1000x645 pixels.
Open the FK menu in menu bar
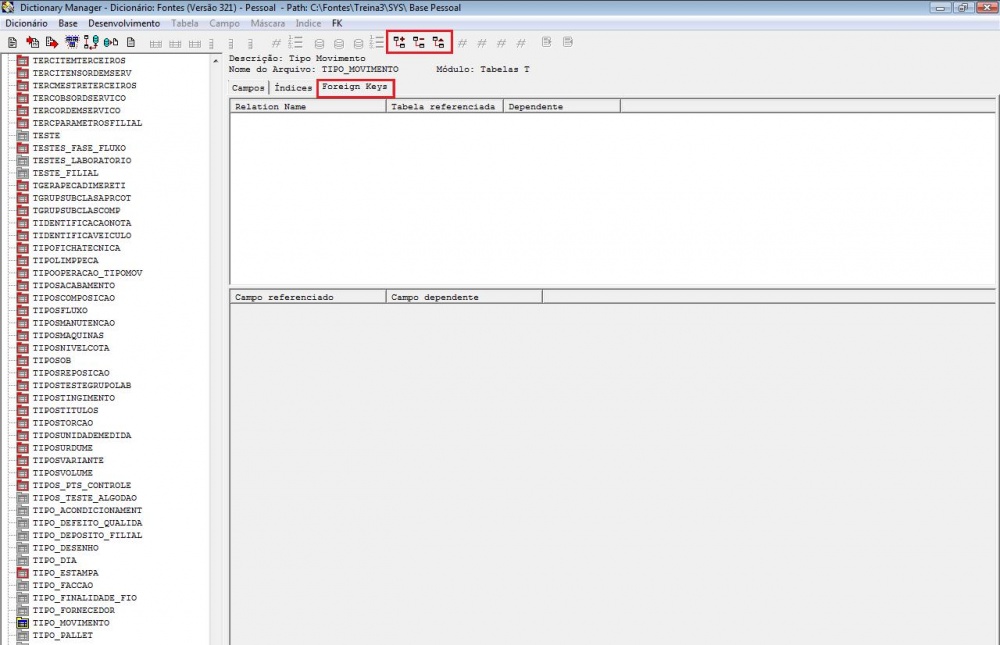point(337,22)
